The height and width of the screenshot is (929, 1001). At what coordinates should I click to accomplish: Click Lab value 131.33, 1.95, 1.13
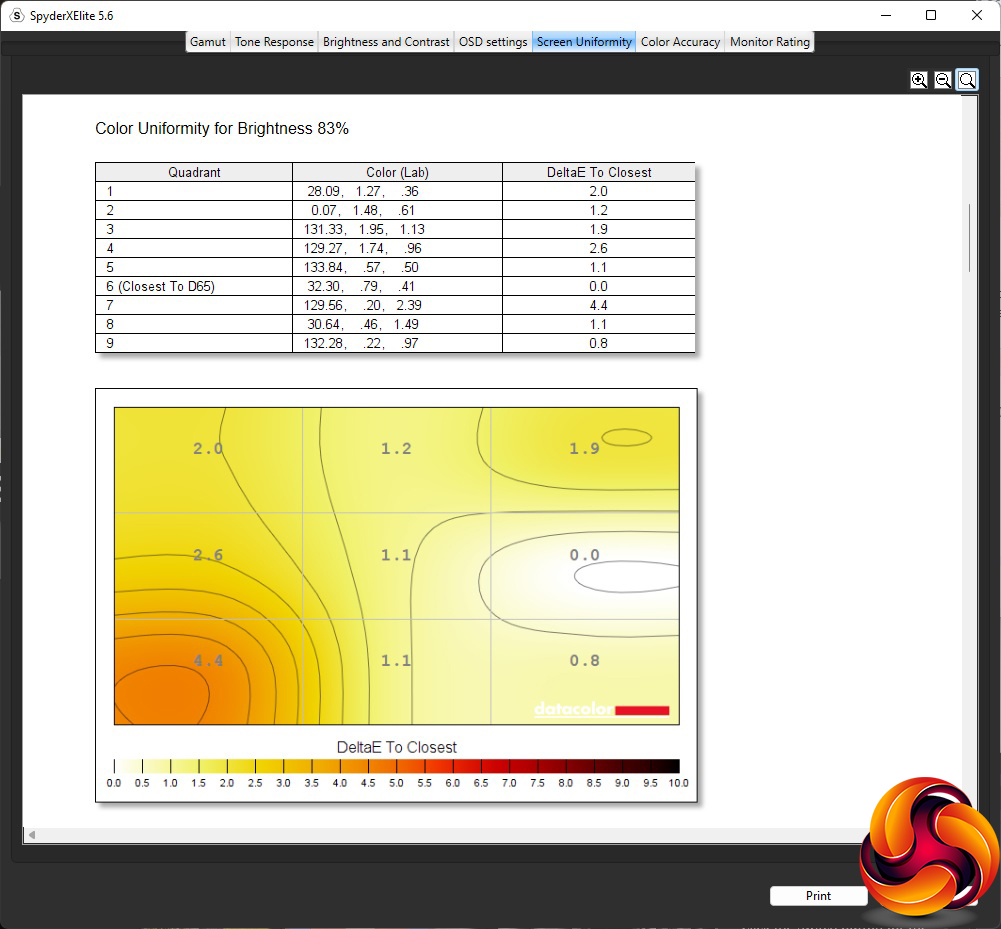pos(364,229)
